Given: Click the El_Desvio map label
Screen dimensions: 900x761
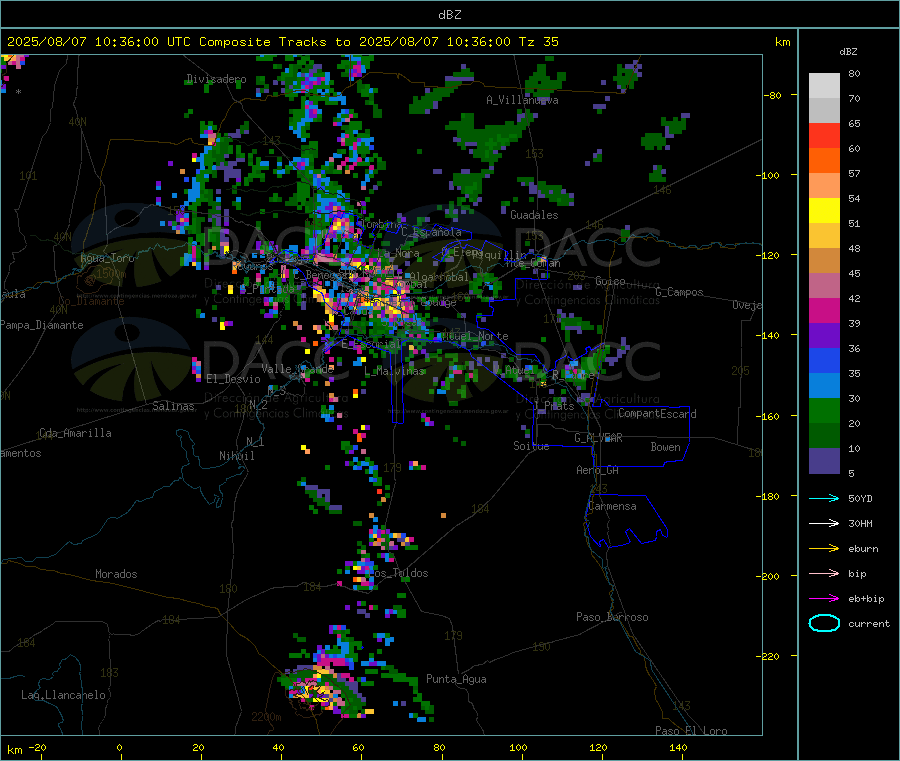Looking at the screenshot, I should coord(233,379).
